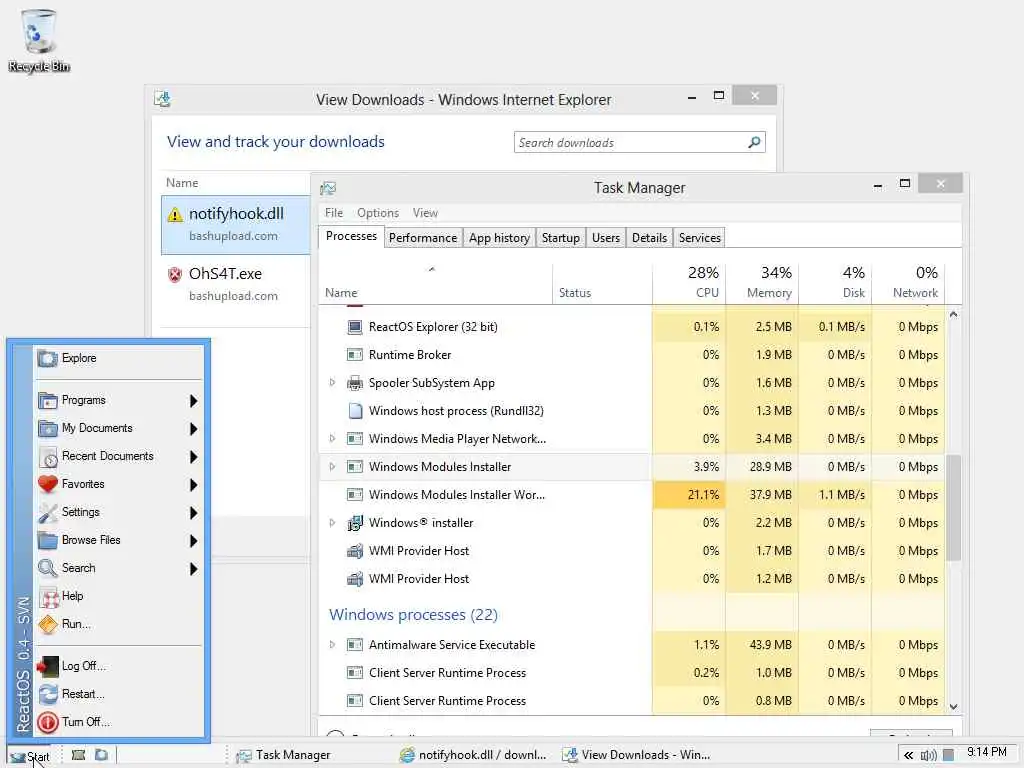Sort by the Network column header
Viewport: 1024px width, 768px height.
pyautogui.click(x=908, y=283)
